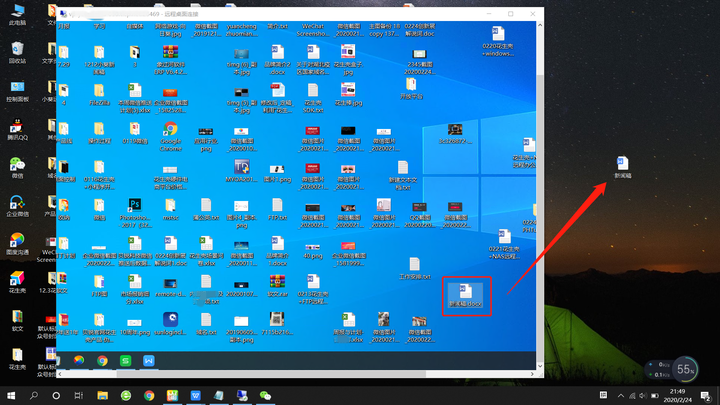
Task: Open the taskbar search magnifier
Action: pos(34,395)
